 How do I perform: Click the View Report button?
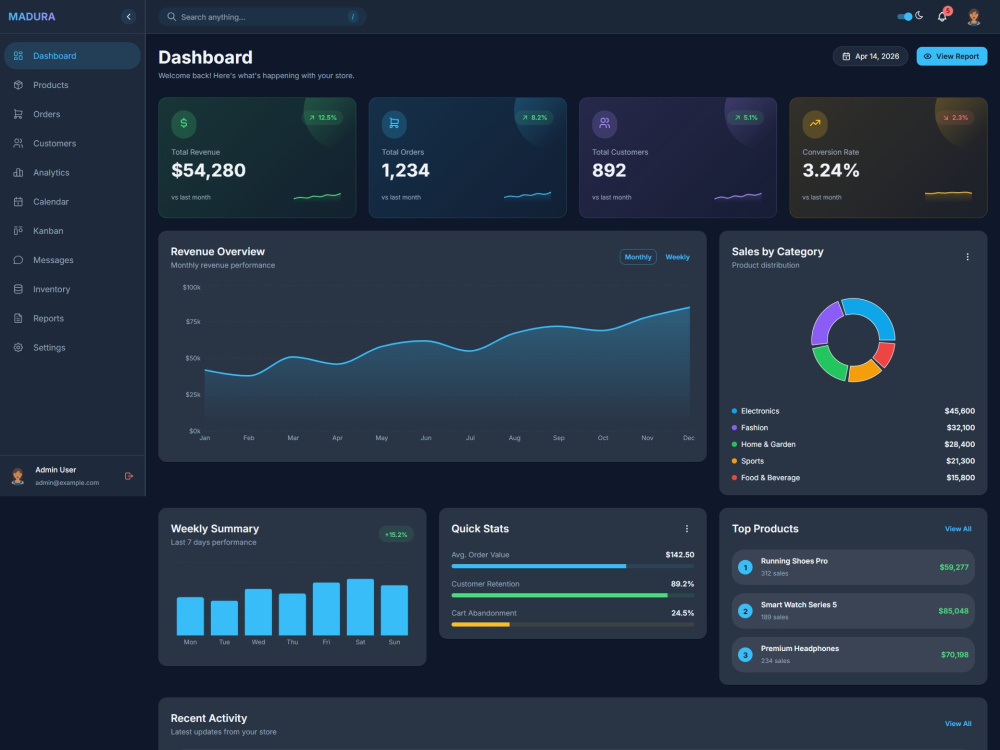[x=952, y=56]
